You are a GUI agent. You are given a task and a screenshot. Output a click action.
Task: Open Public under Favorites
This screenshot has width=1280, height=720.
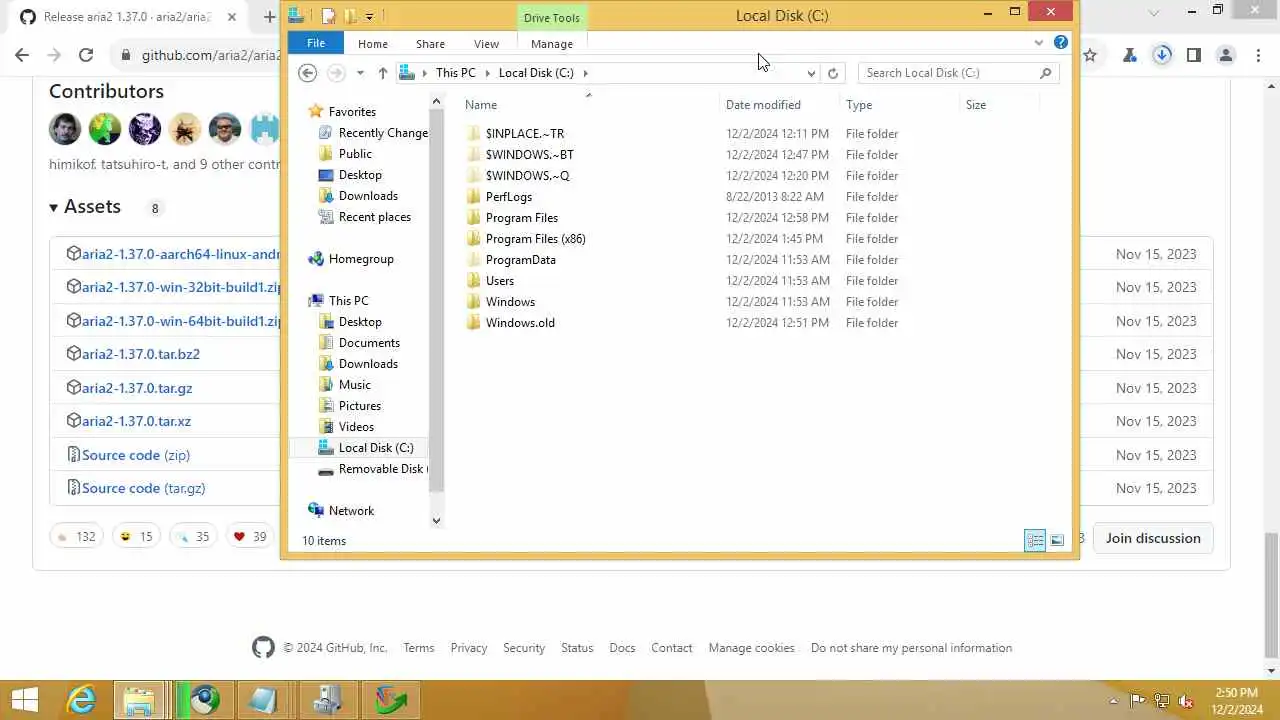click(x=355, y=154)
